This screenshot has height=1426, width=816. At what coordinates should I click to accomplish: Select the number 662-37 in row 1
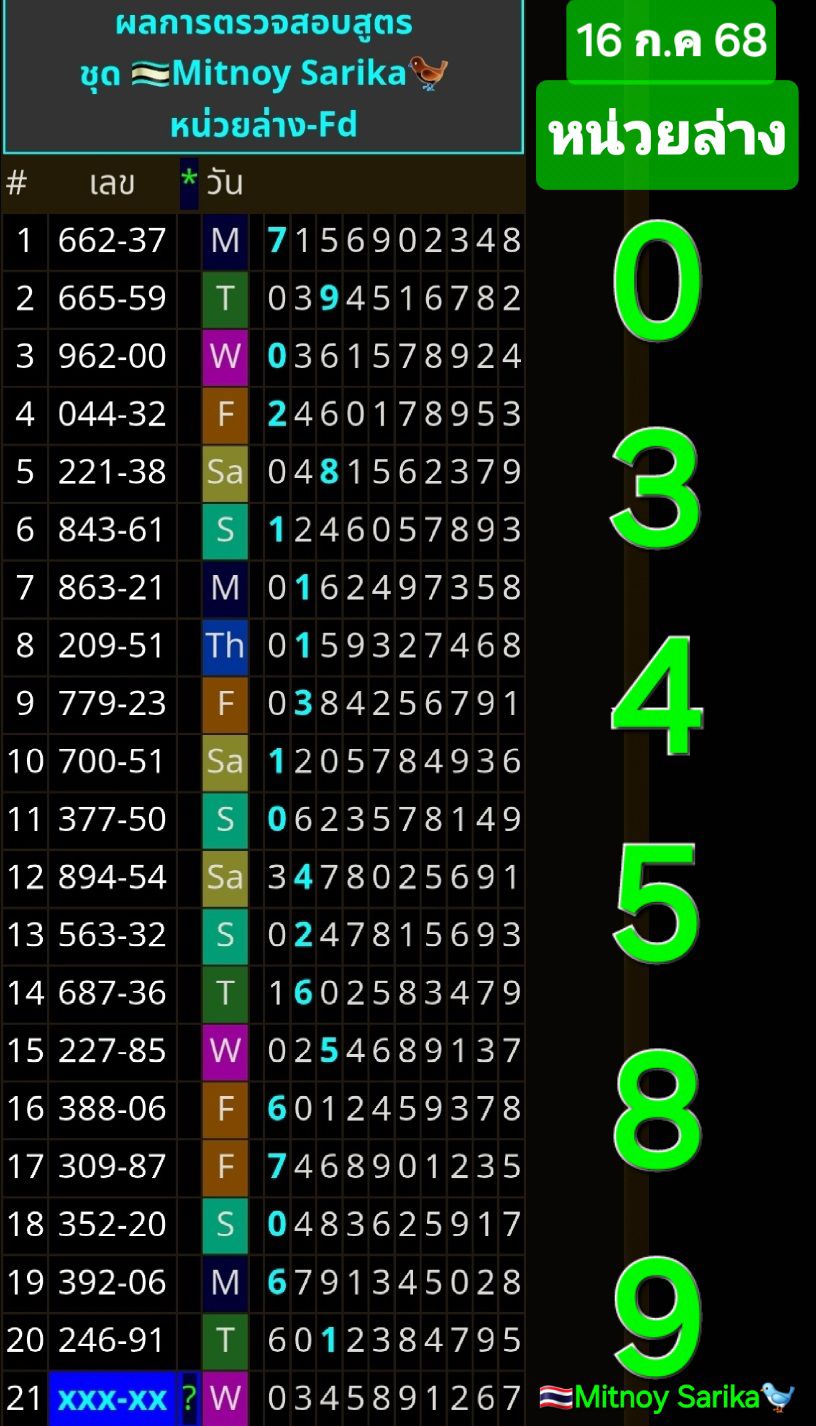pos(112,240)
